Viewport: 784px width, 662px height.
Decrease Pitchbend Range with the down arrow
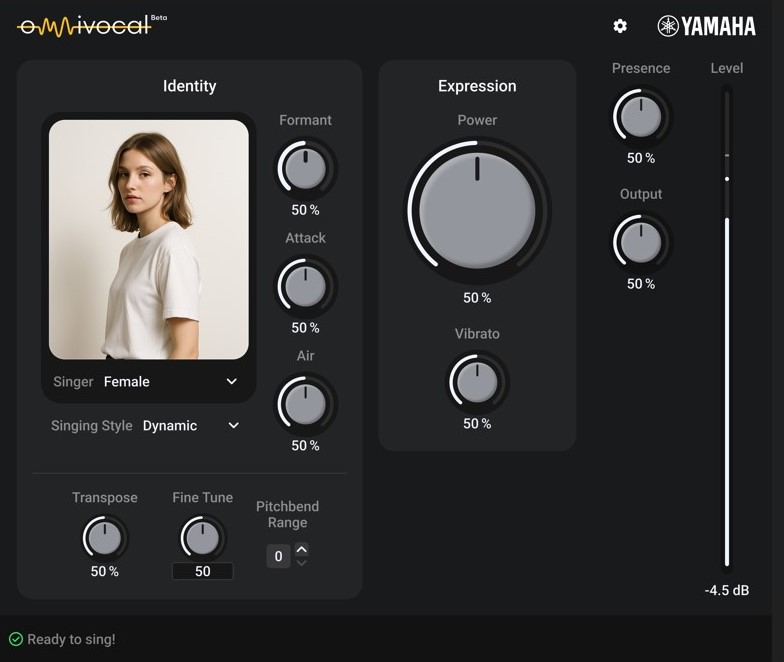click(x=302, y=563)
